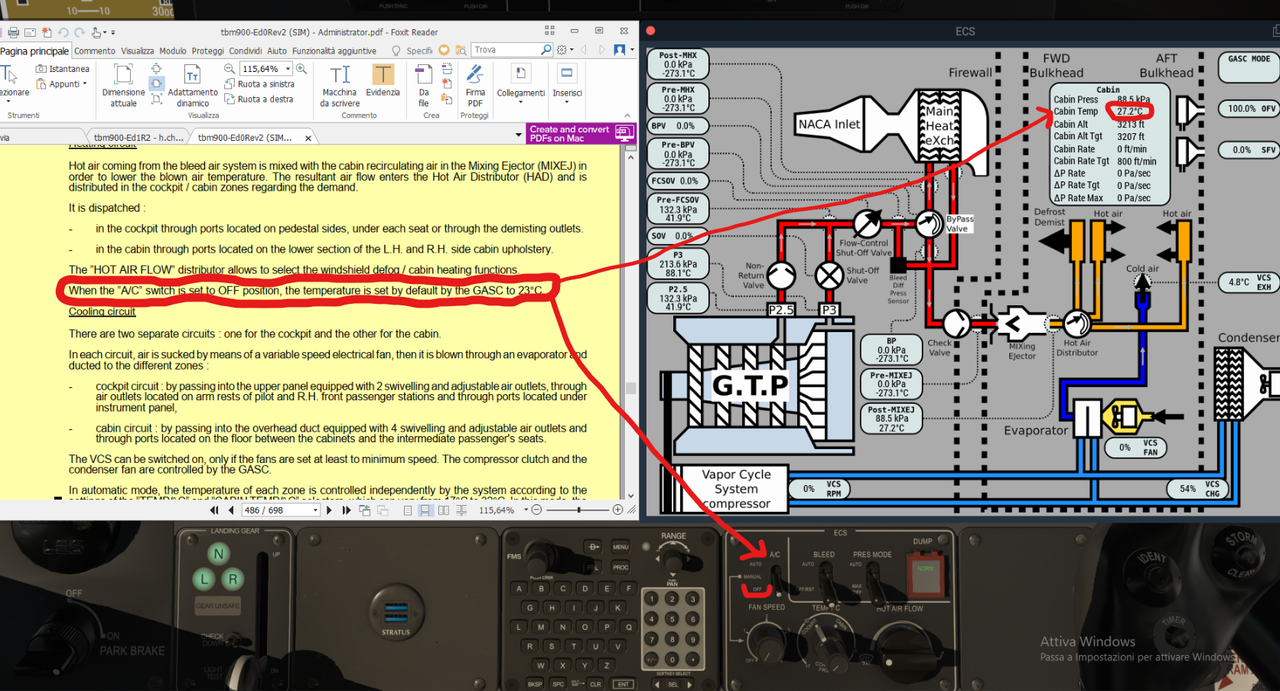
Task: Select facing pages view mode
Action: coord(443,510)
